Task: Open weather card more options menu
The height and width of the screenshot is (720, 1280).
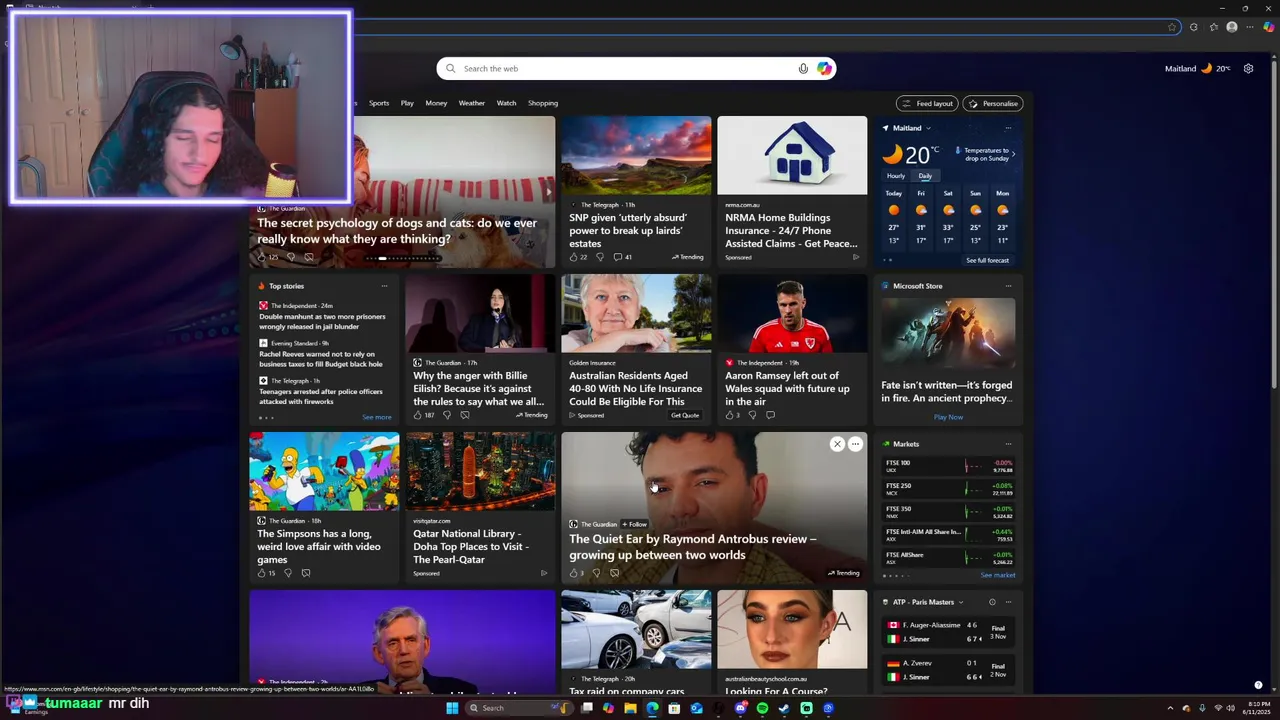Action: (1008, 128)
